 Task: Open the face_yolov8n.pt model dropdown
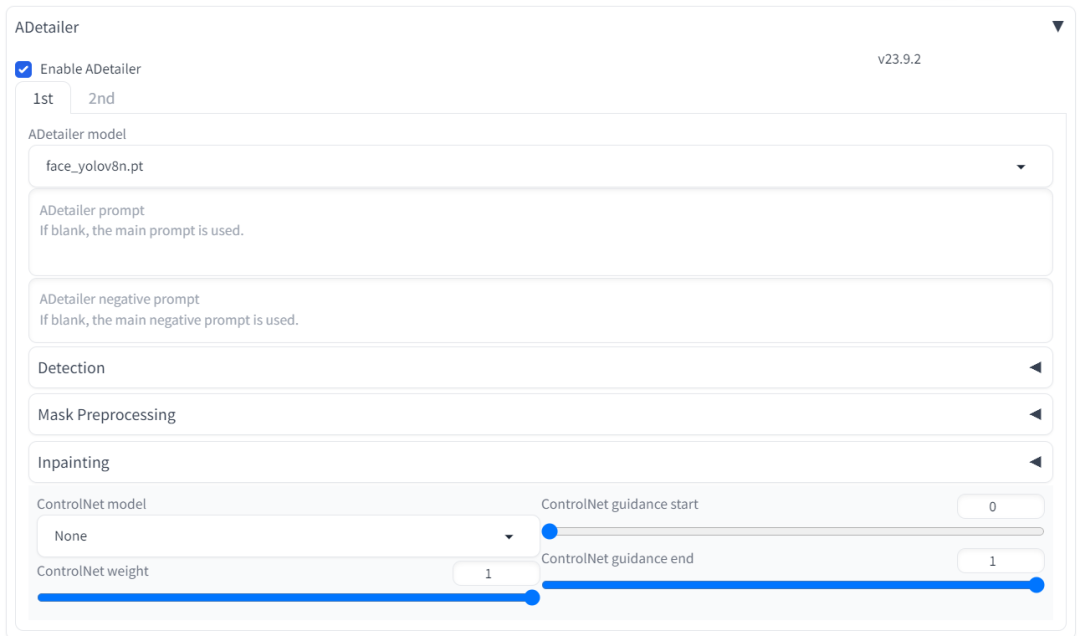pos(541,166)
